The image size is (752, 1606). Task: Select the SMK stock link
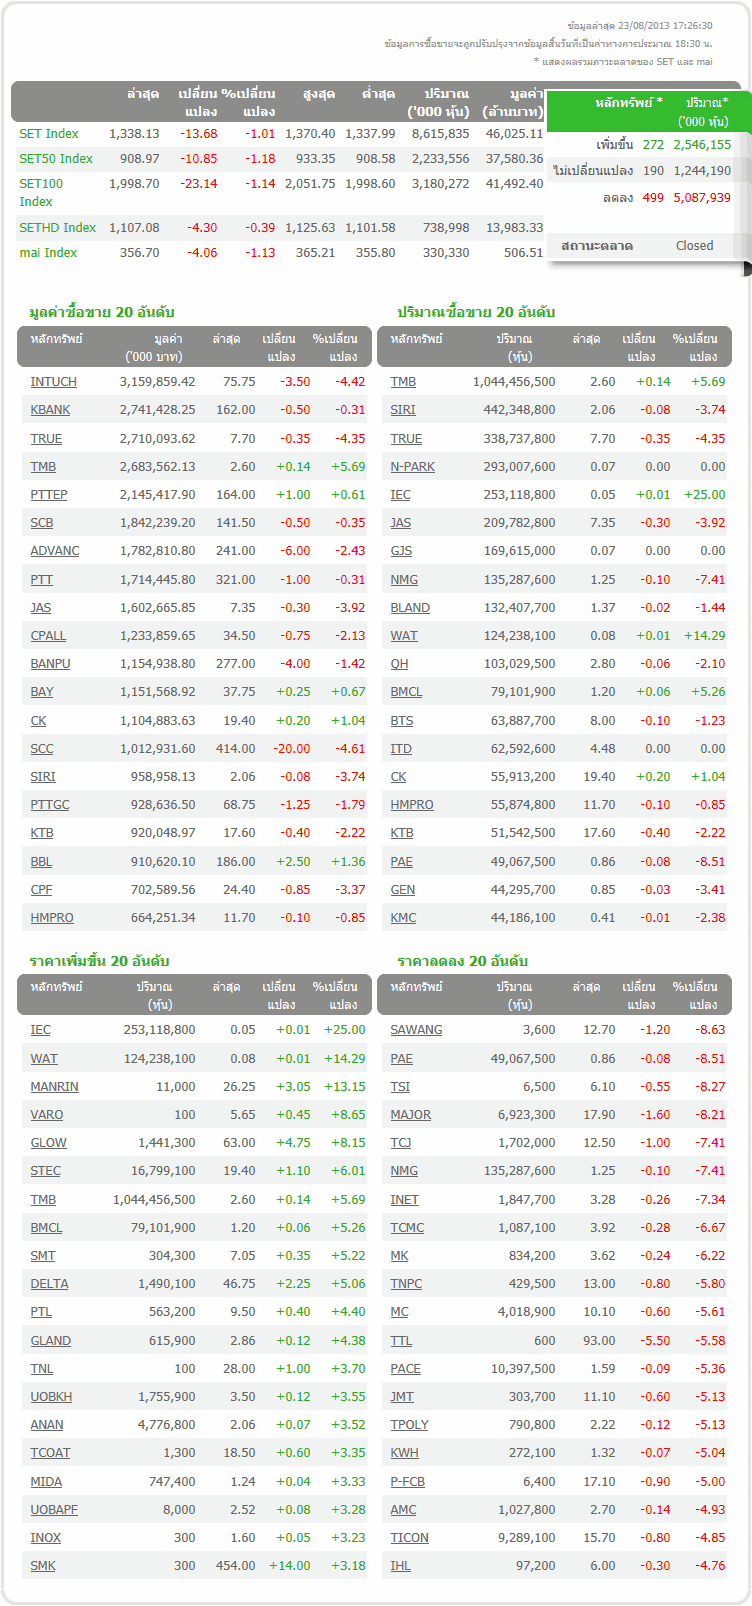pos(43,1566)
